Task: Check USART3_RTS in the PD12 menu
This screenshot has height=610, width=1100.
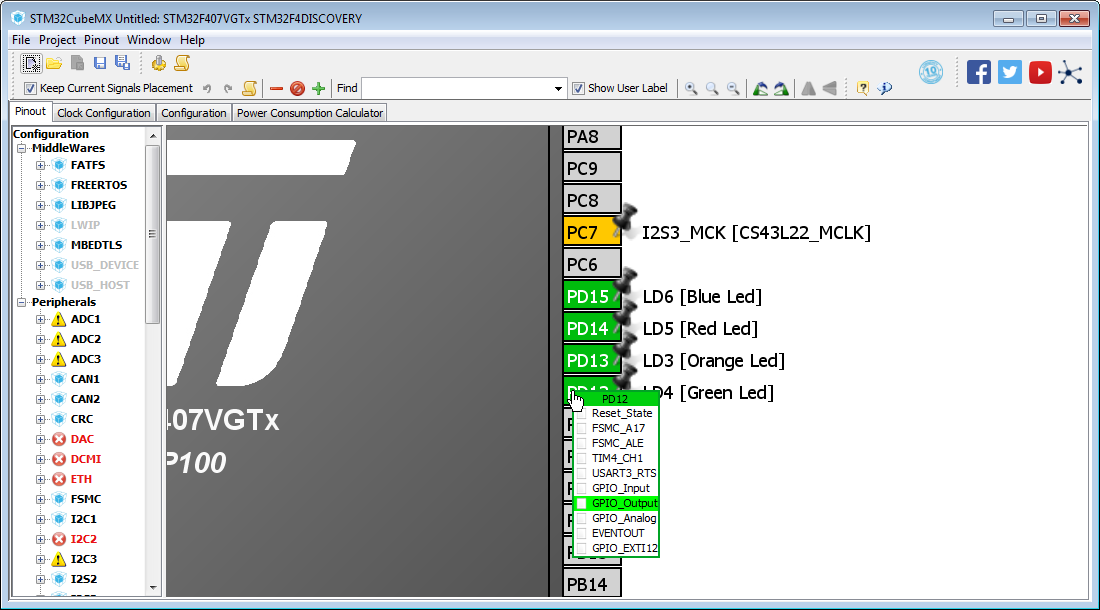Action: pos(582,473)
